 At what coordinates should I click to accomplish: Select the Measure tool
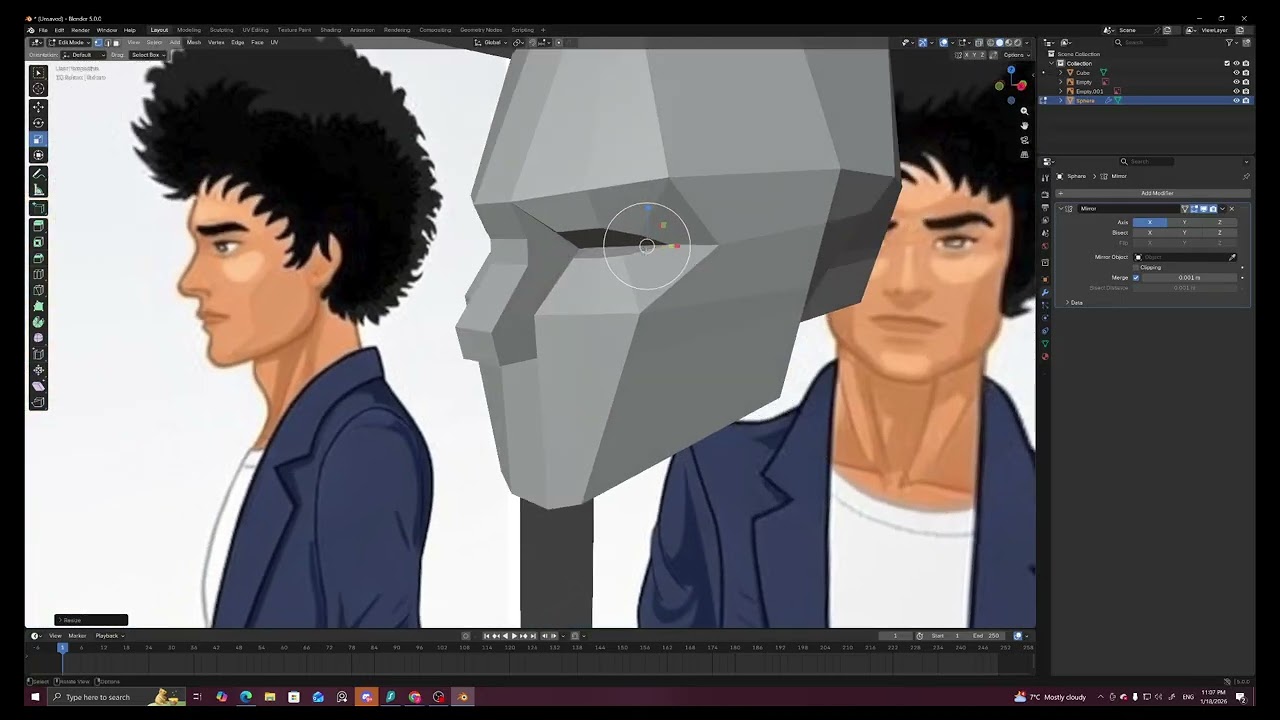tap(38, 189)
